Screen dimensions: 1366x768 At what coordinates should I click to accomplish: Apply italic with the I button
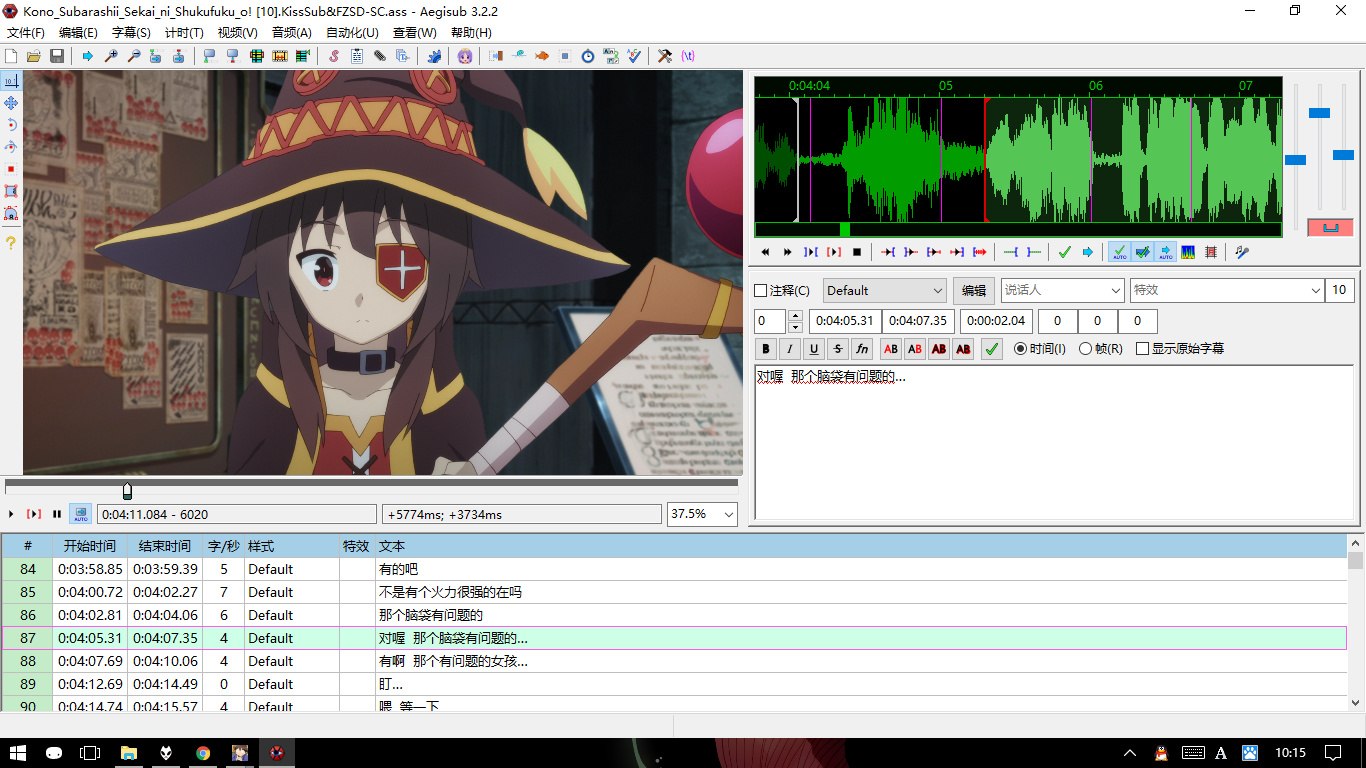pyautogui.click(x=790, y=349)
